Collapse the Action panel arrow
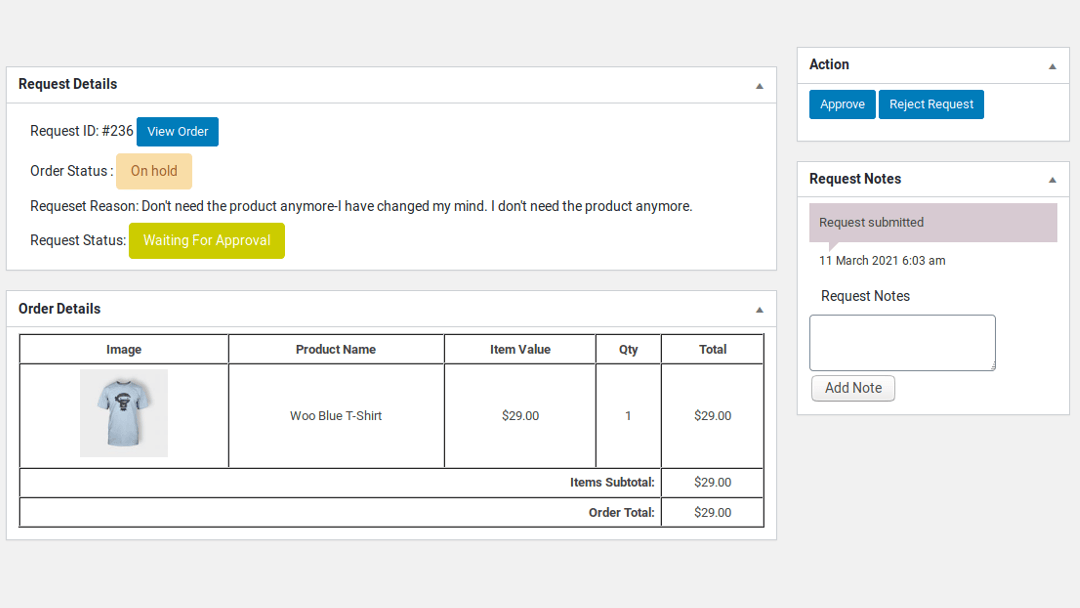The image size is (1080, 608). (x=1052, y=67)
